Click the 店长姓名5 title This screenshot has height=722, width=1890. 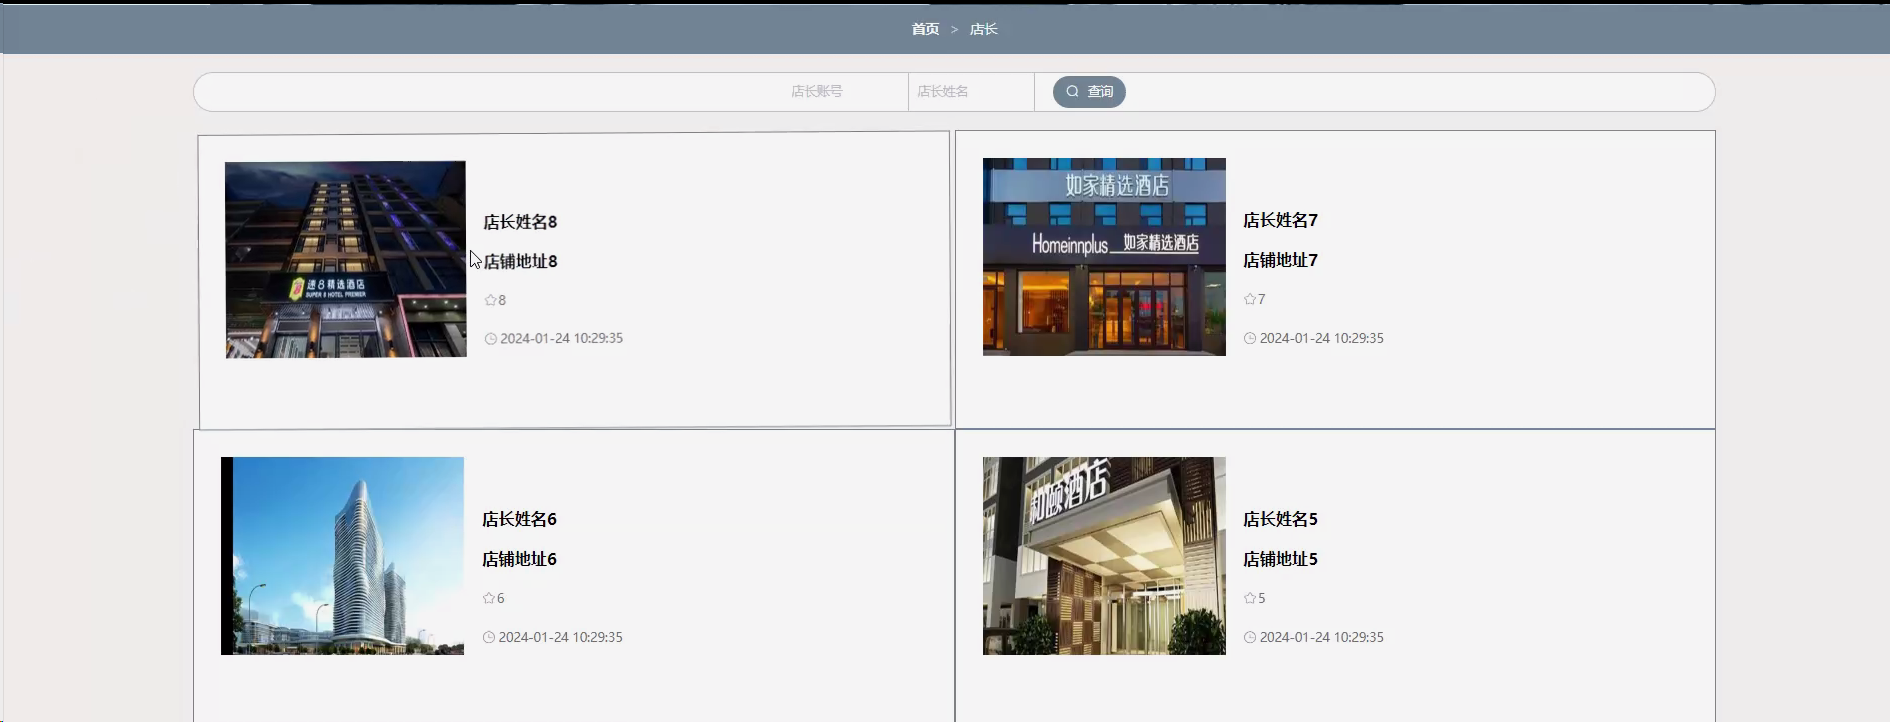click(x=1280, y=519)
